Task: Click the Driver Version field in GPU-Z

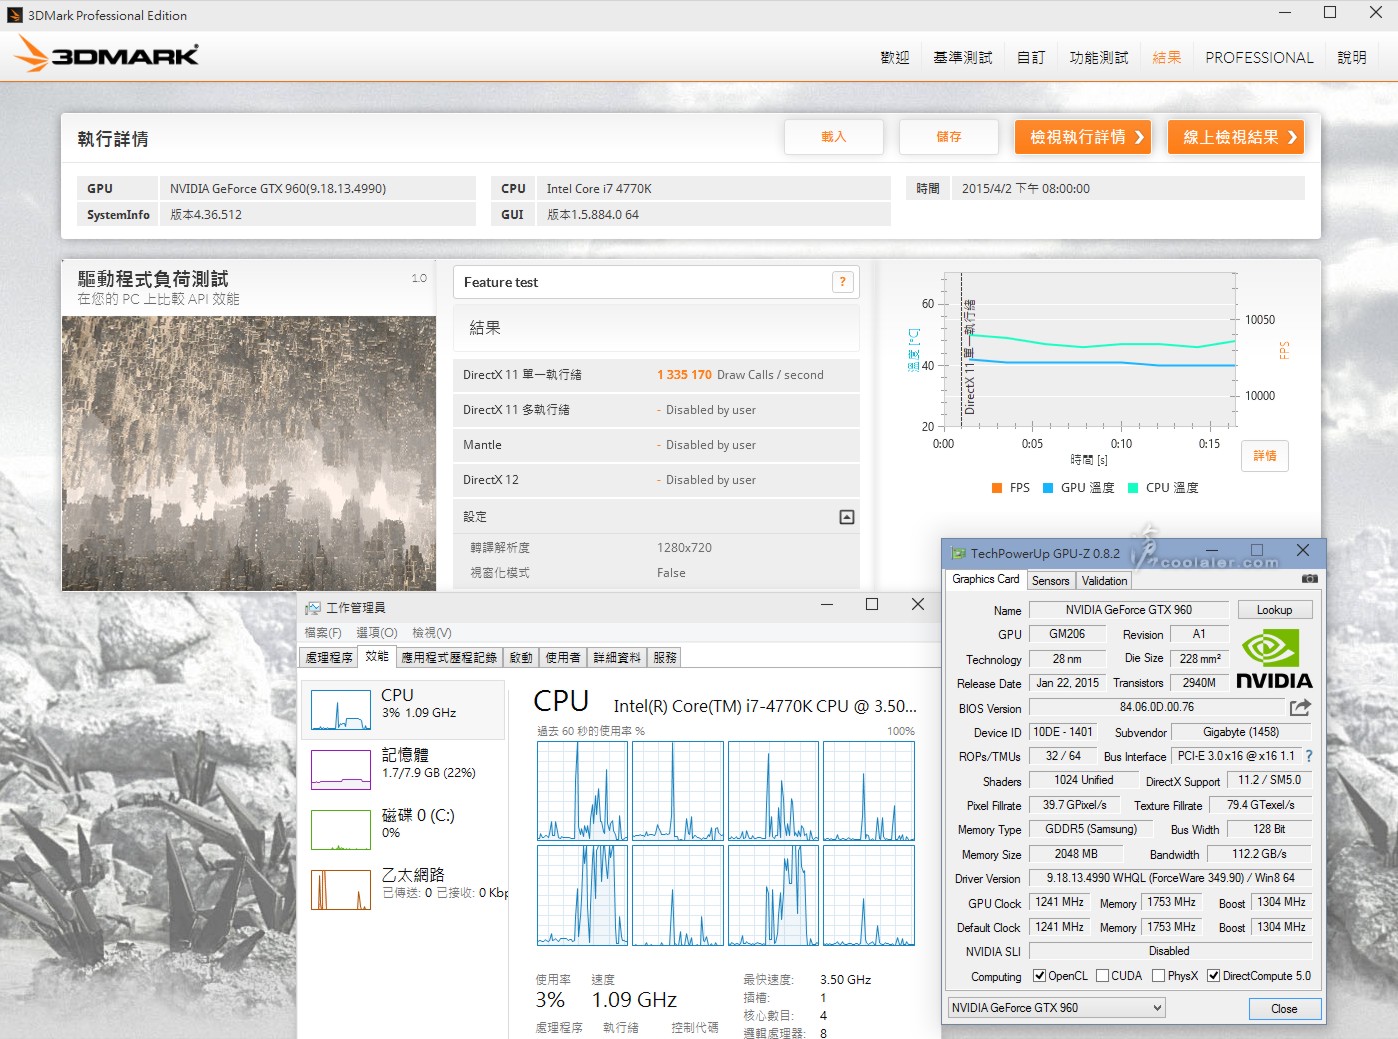Action: (1170, 878)
